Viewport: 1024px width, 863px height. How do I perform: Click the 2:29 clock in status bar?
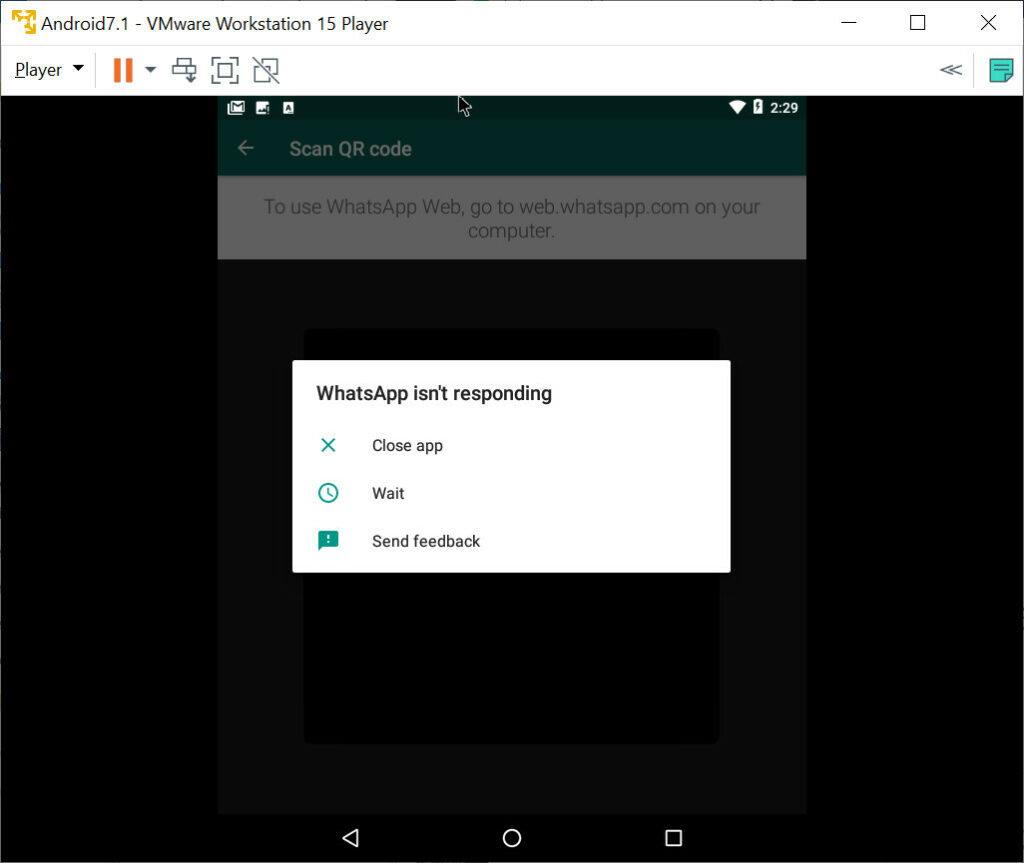pos(784,108)
